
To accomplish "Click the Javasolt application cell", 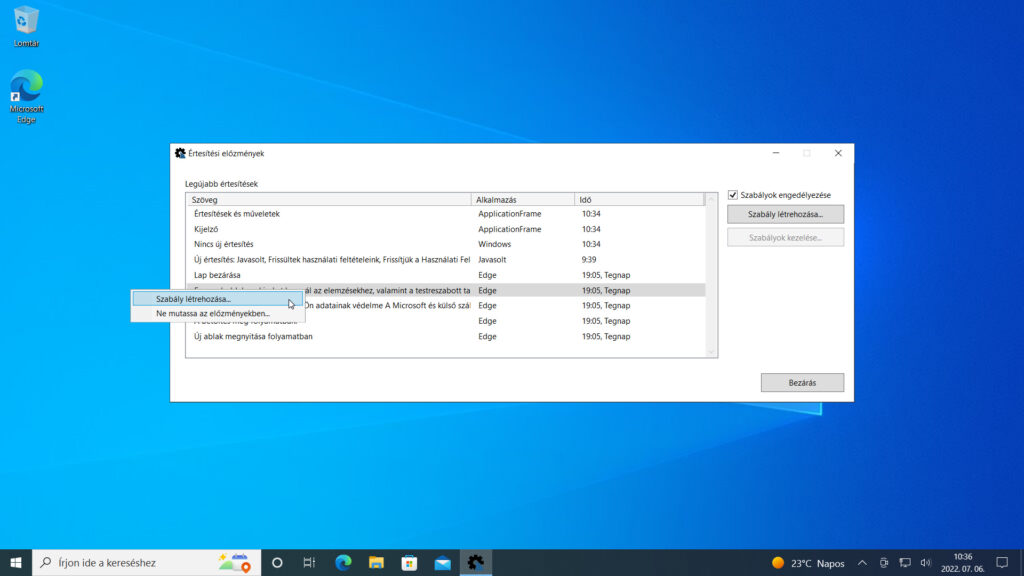I will click(492, 260).
